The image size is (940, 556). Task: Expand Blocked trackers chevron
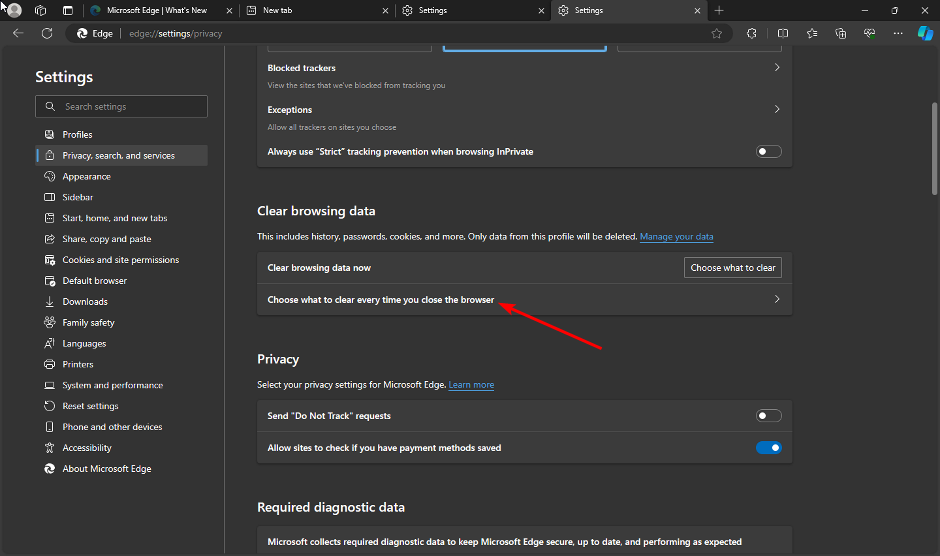pos(777,67)
